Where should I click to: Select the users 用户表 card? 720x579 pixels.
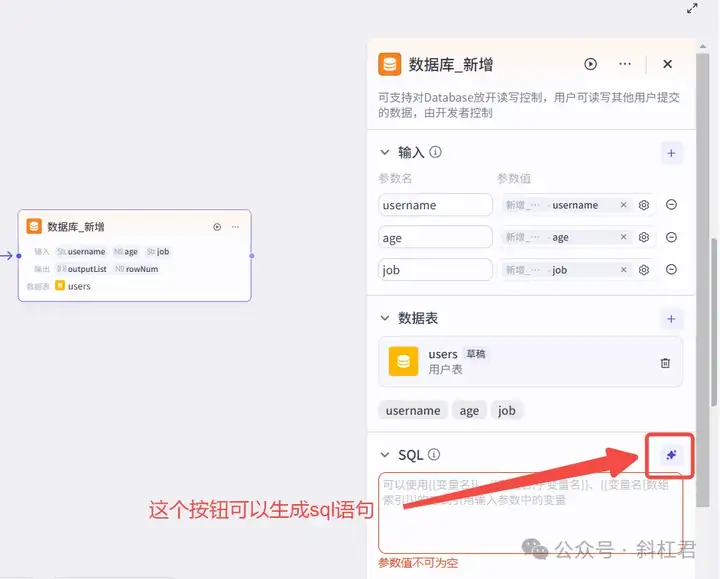click(530, 361)
